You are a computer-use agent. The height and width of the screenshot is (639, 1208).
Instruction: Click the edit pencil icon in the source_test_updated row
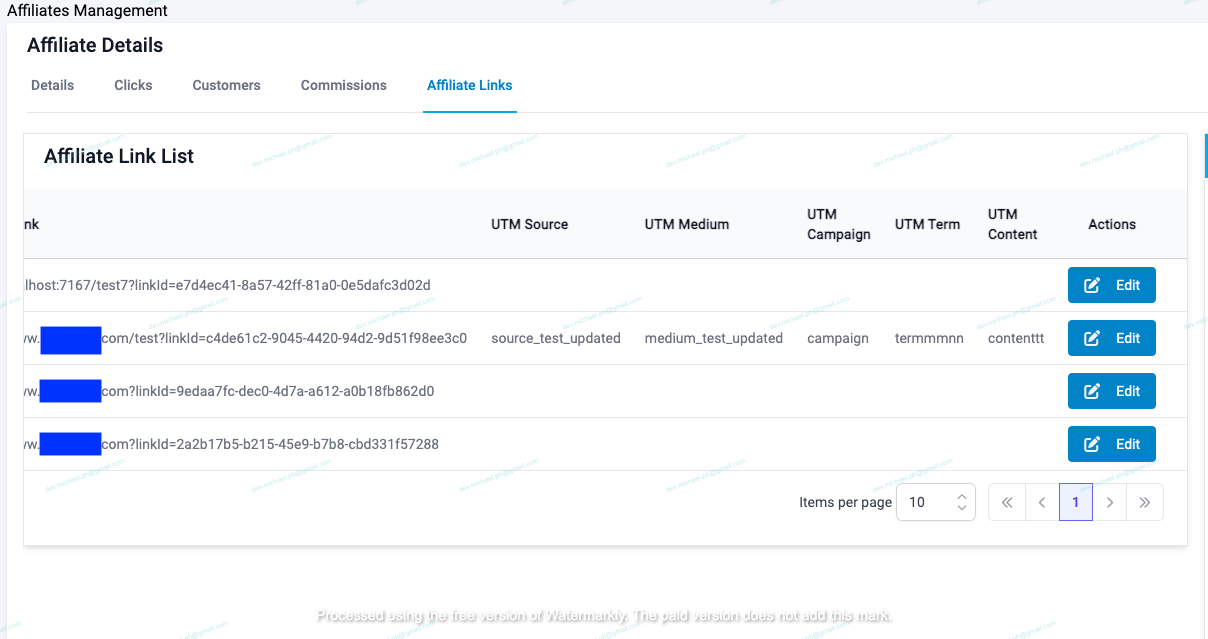1093,338
